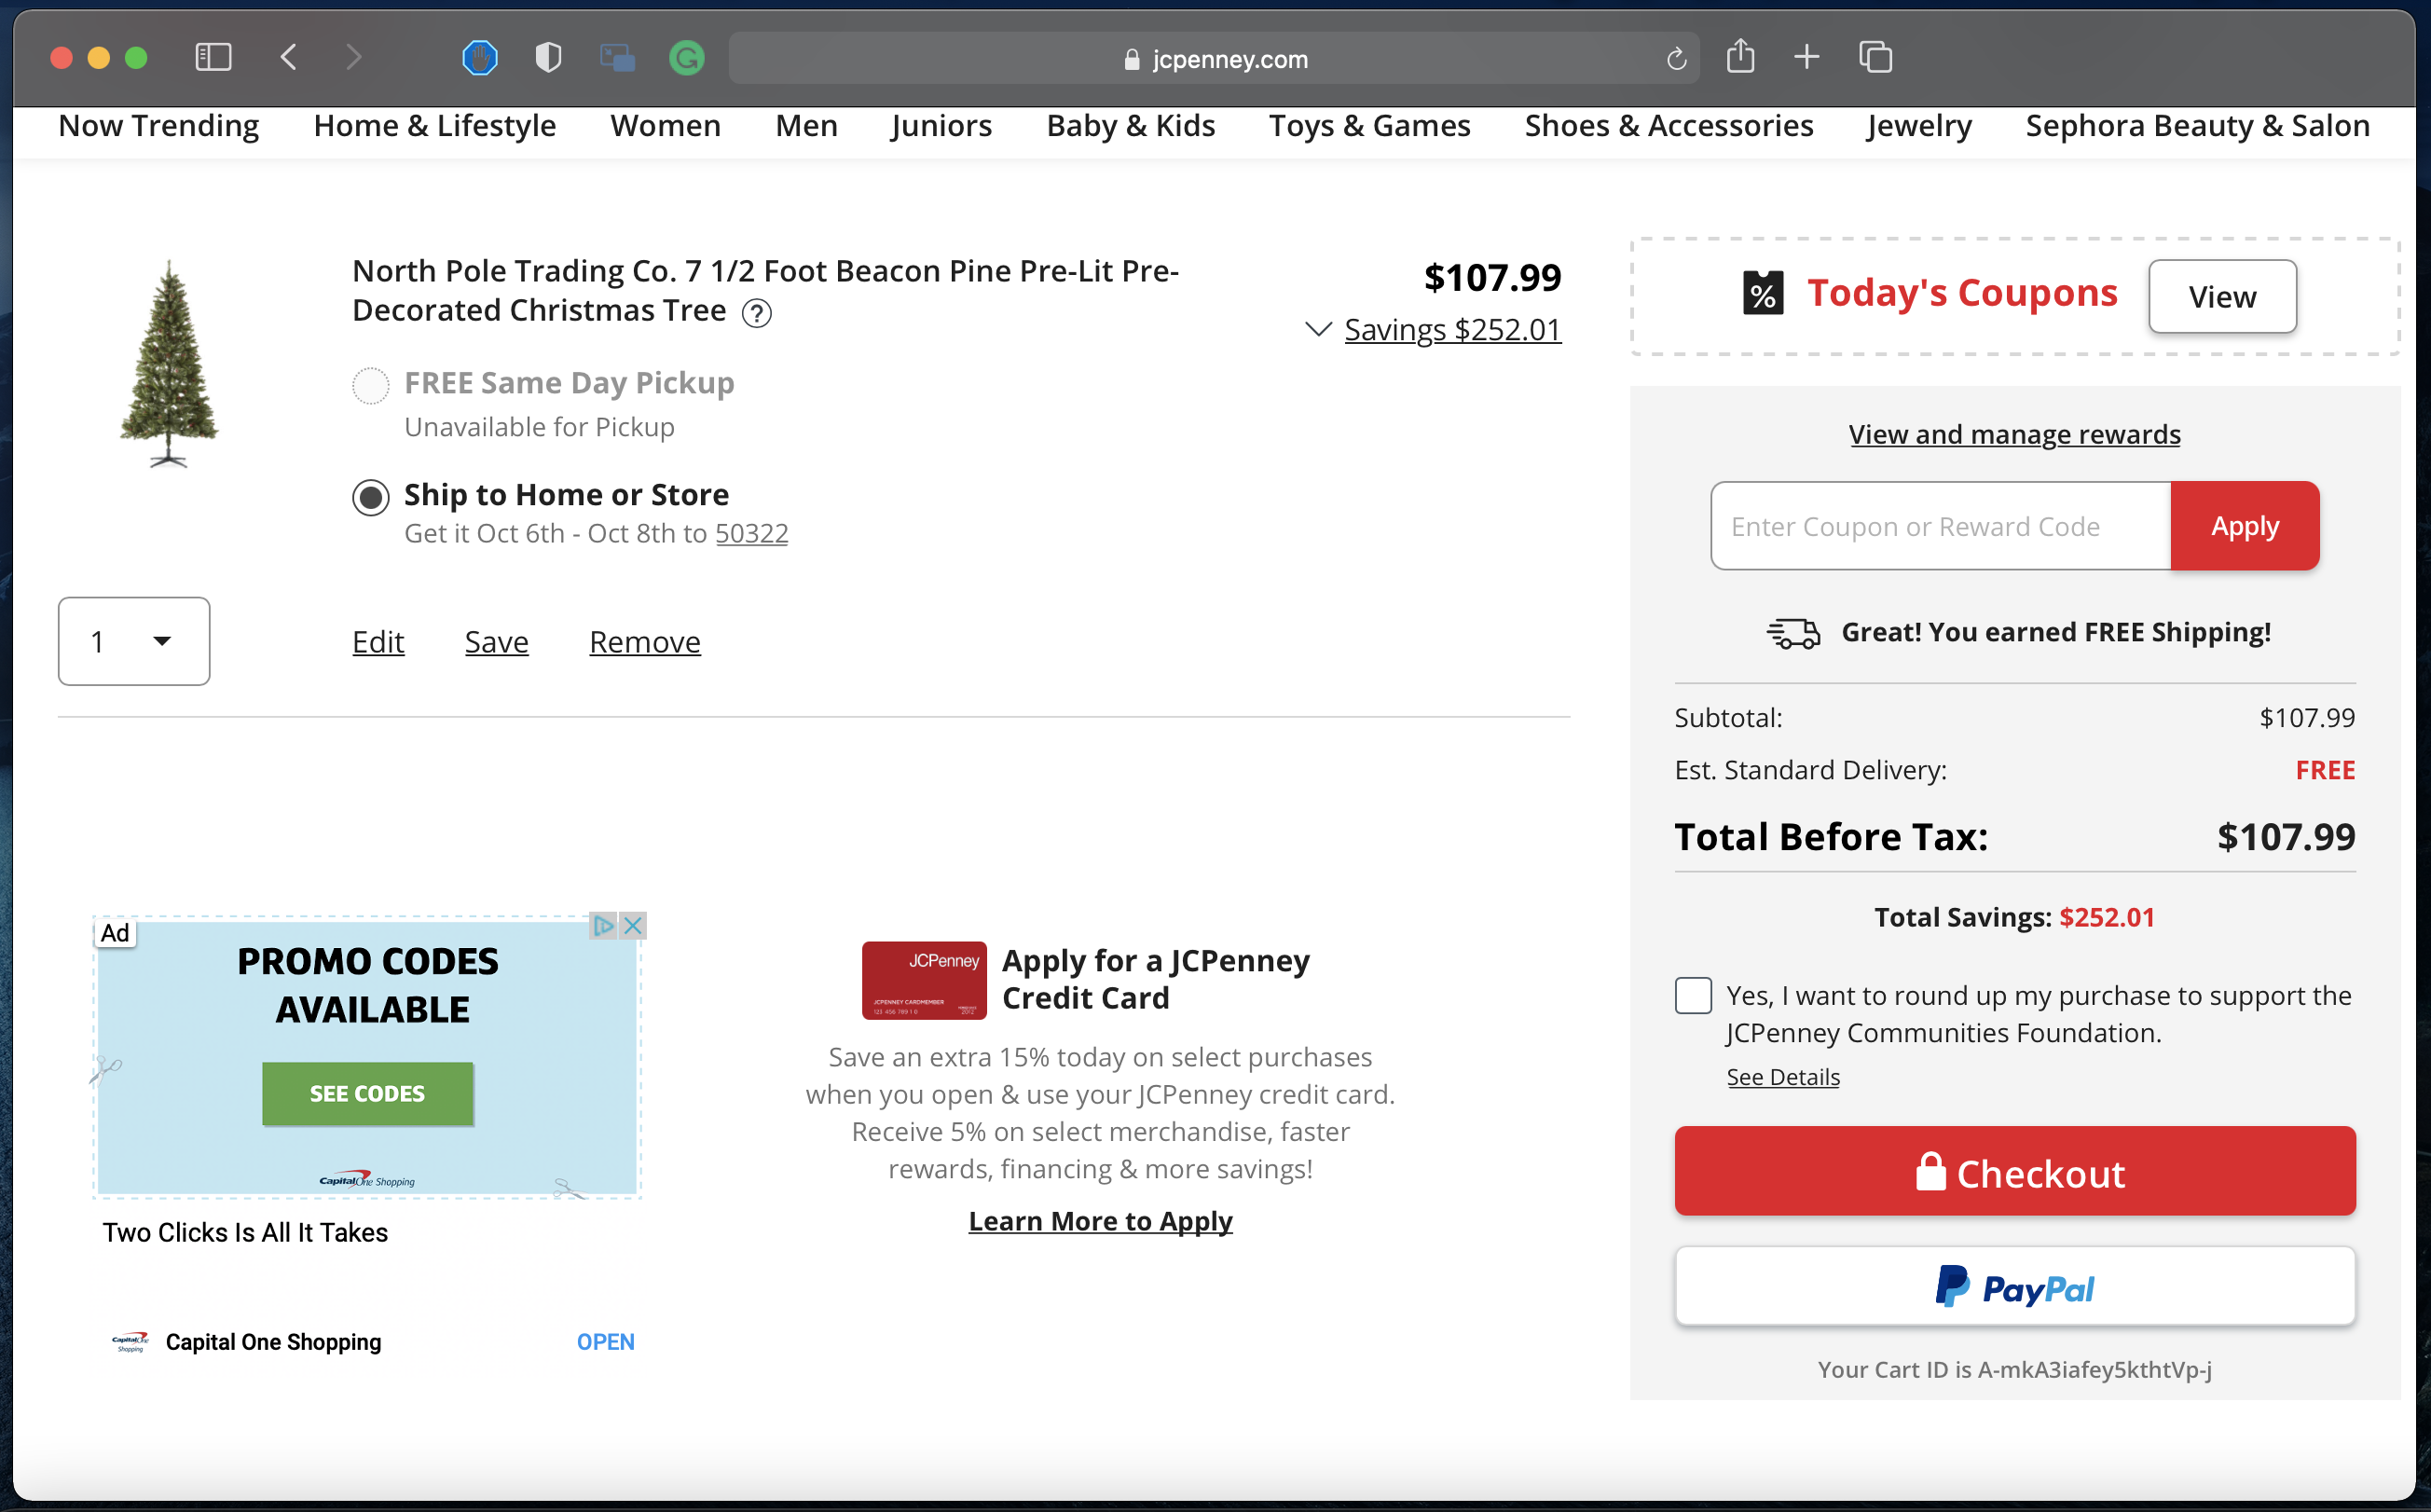This screenshot has width=2431, height=1512.
Task: Open the Men menu
Action: 806,126
